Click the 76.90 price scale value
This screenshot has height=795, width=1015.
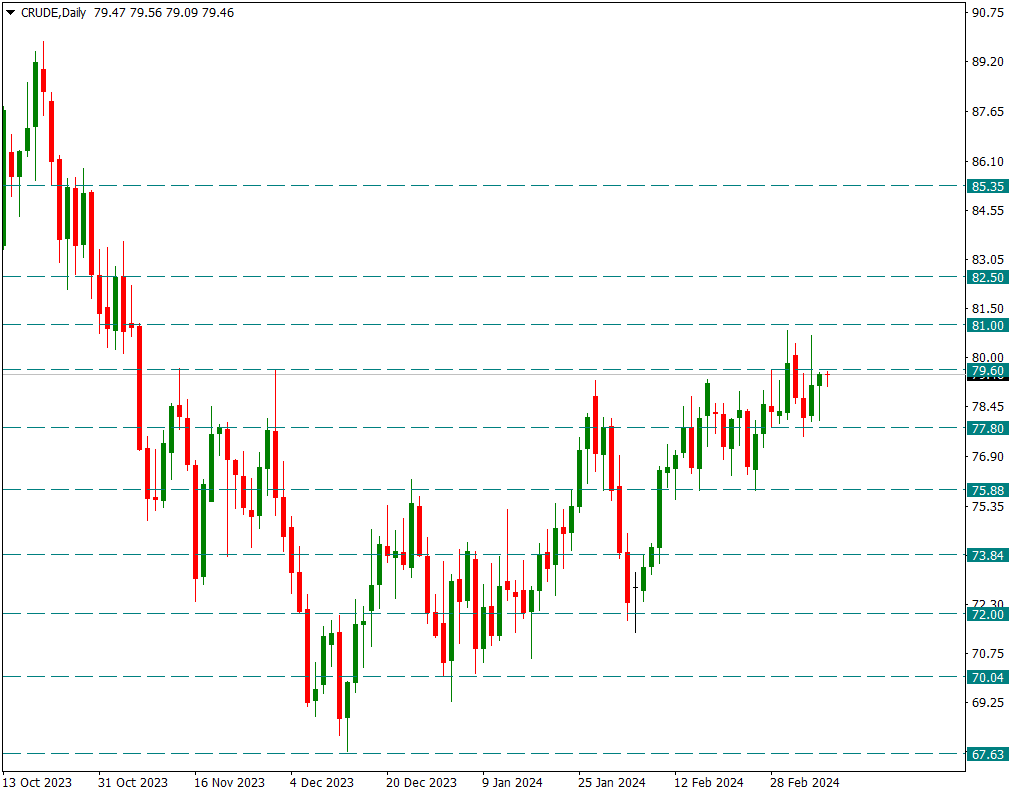(988, 456)
